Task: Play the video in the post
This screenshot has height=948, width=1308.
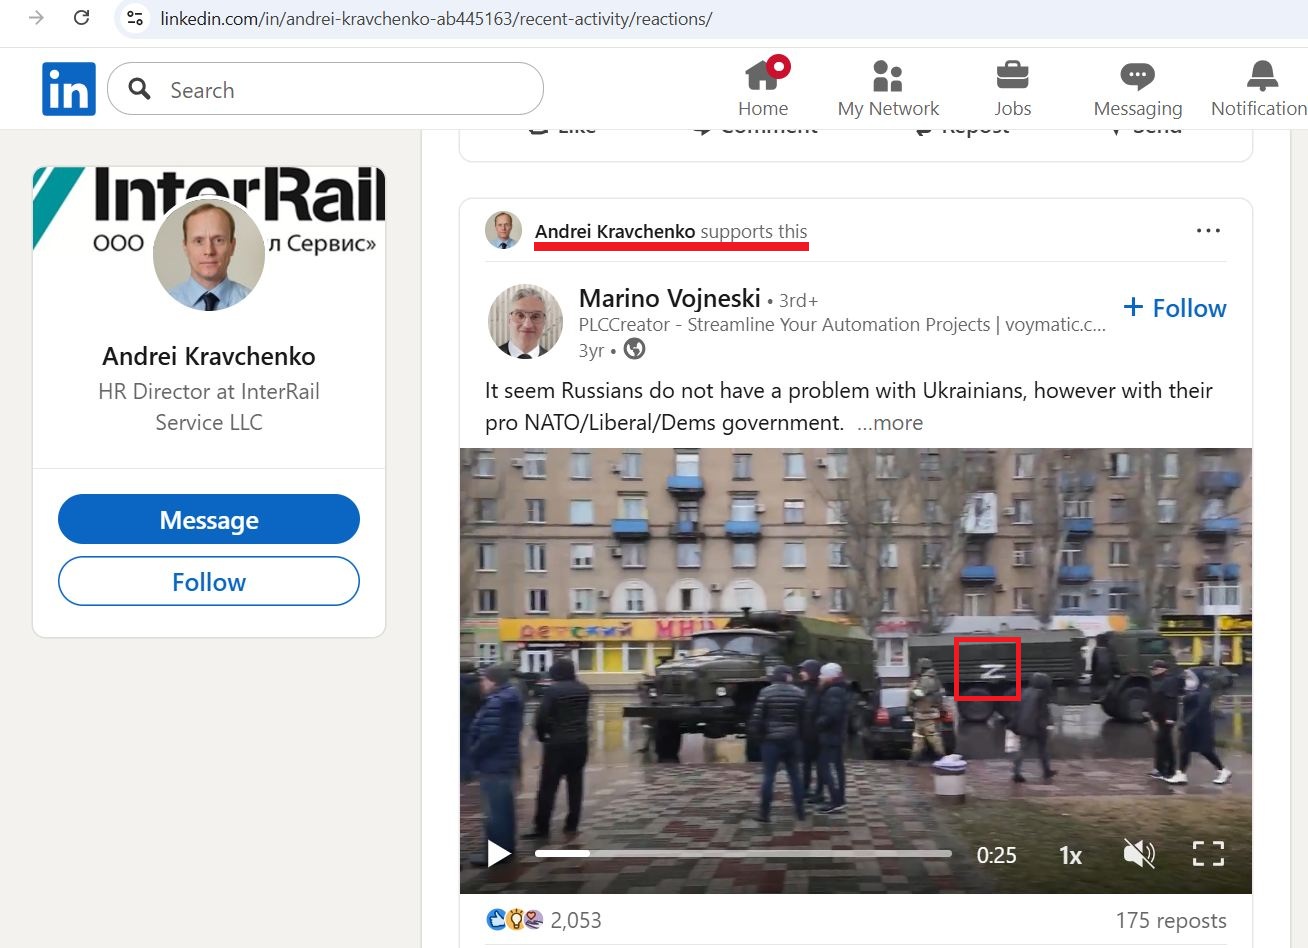Action: [x=498, y=854]
